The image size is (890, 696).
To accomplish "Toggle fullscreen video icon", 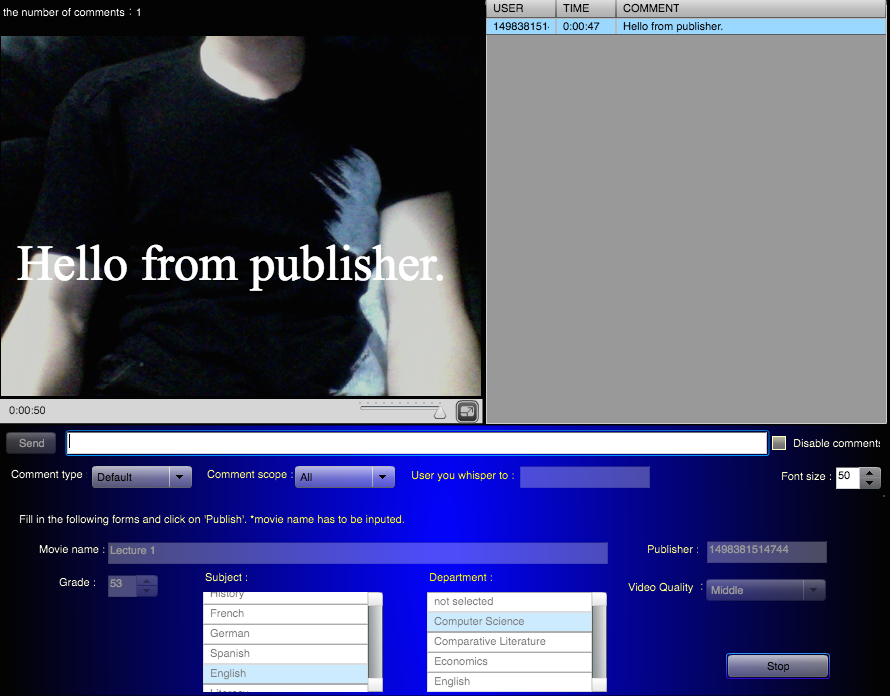I will click(x=467, y=412).
